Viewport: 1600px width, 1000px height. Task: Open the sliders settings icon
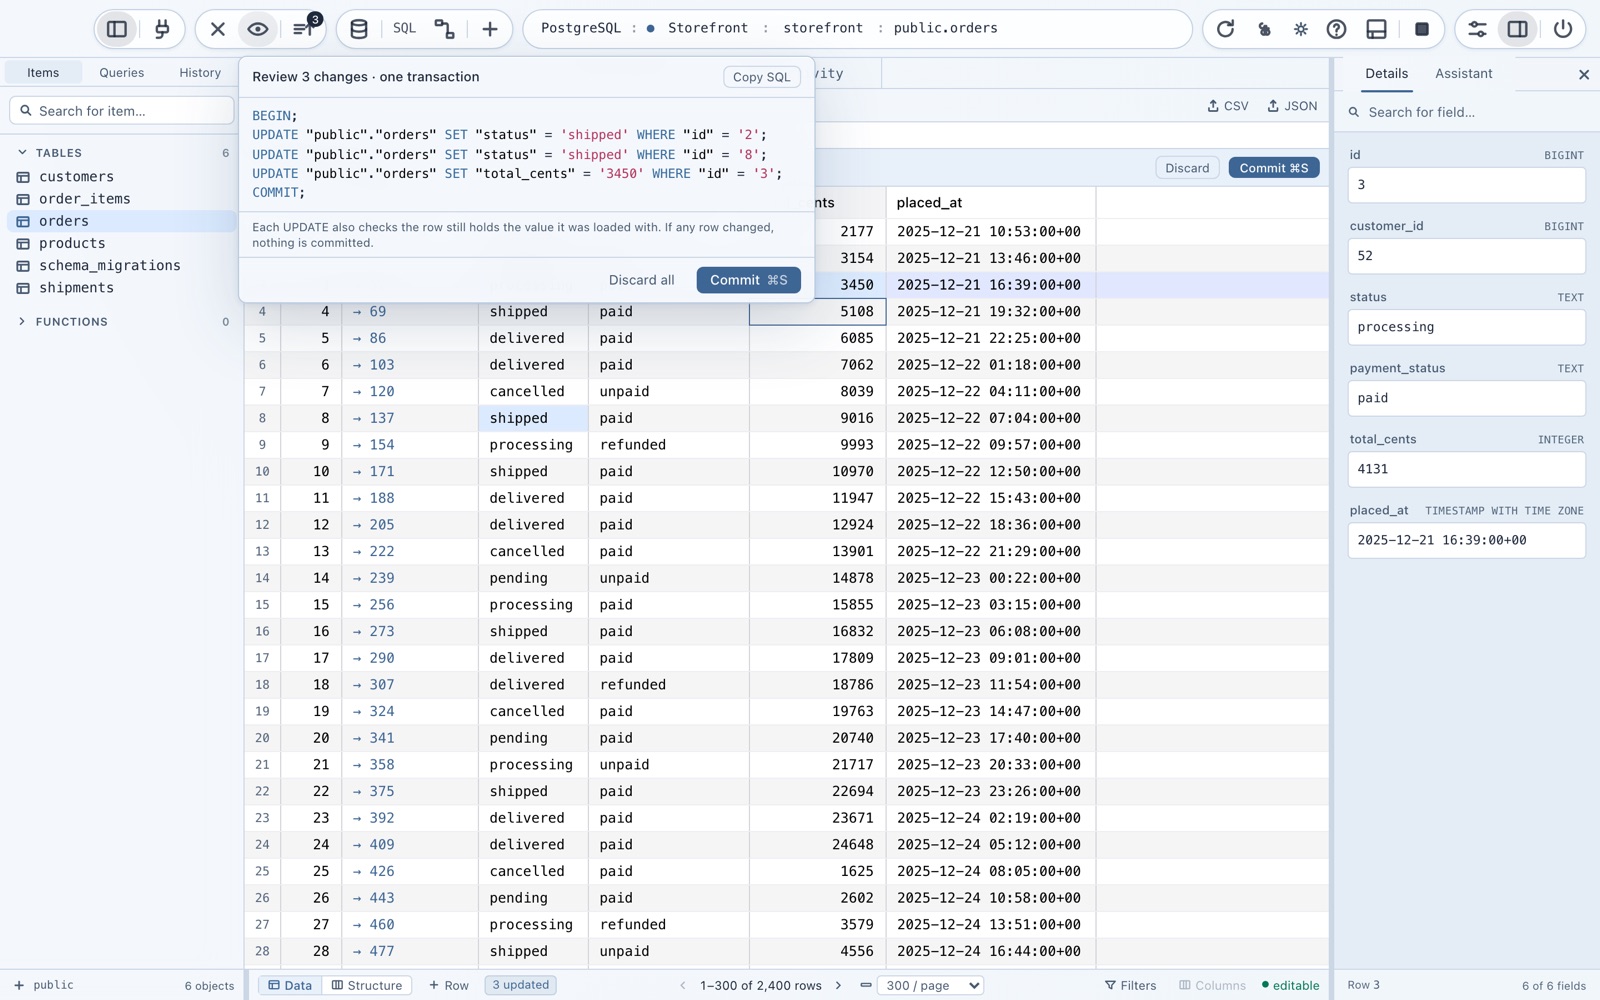click(x=1477, y=29)
